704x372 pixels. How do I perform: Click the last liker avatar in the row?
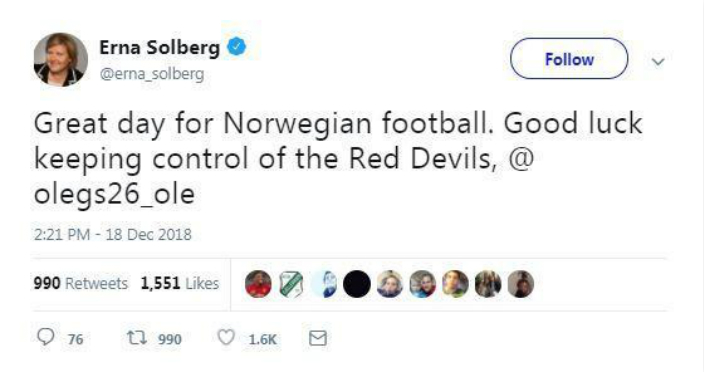pyautogui.click(x=521, y=284)
